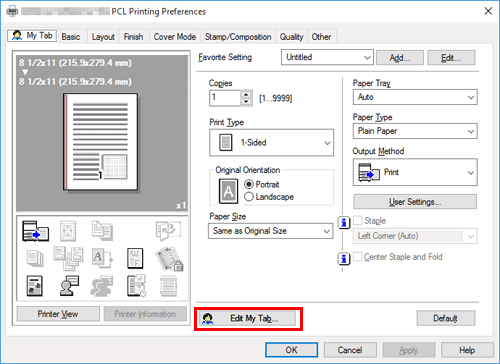The width and height of the screenshot is (500, 364).
Task: Click the greyed group account track icon
Action: click(102, 286)
